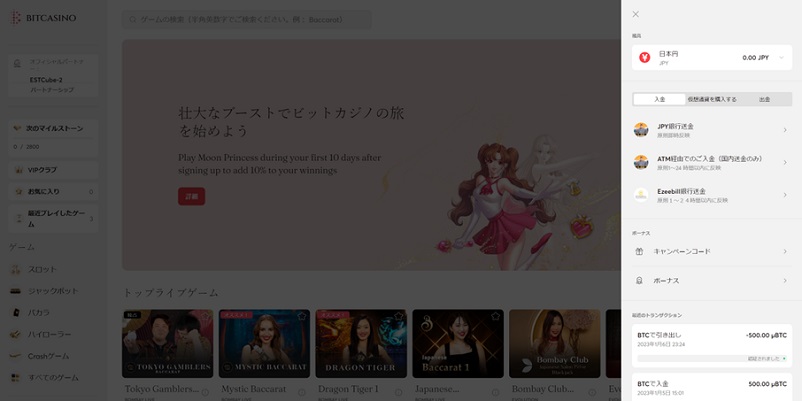The width and height of the screenshot is (802, 401).
Task: Switch to the 入金 deposit tab
Action: [x=659, y=99]
